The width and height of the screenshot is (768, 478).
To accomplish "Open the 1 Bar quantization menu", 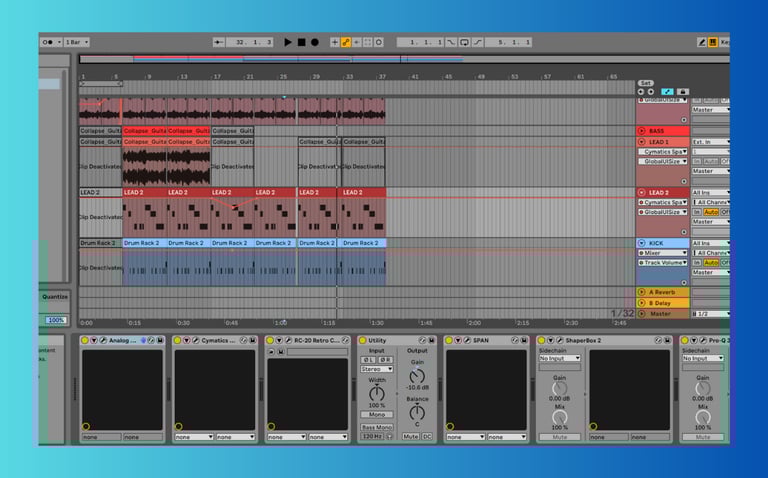I will [x=76, y=42].
